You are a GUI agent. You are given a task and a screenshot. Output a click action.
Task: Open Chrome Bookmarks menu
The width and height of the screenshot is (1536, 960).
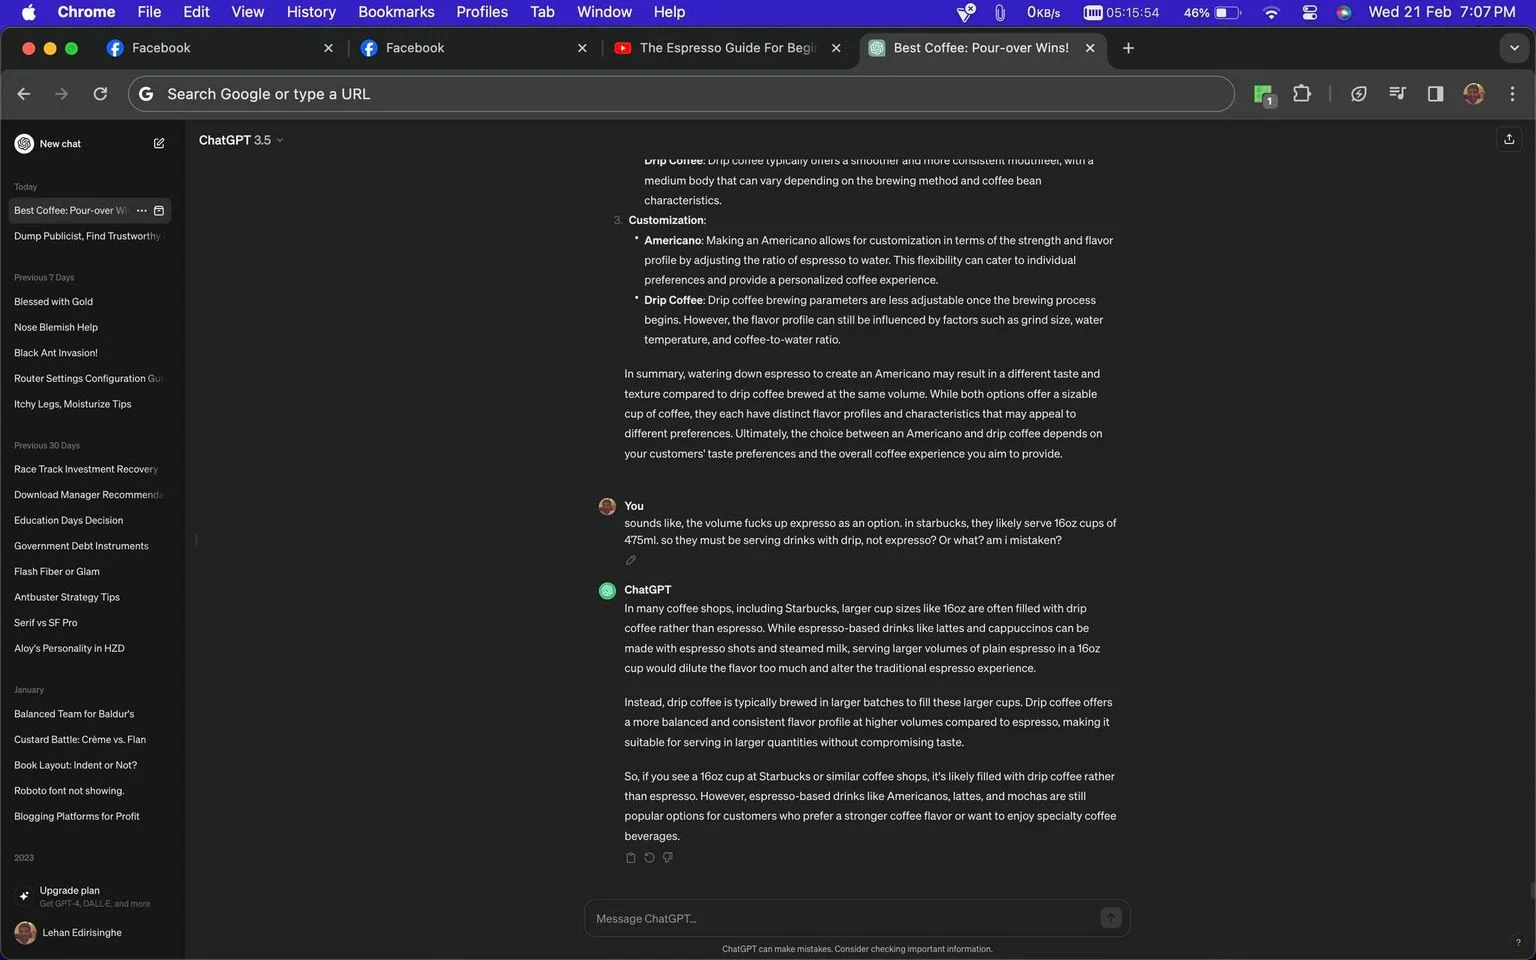click(396, 12)
